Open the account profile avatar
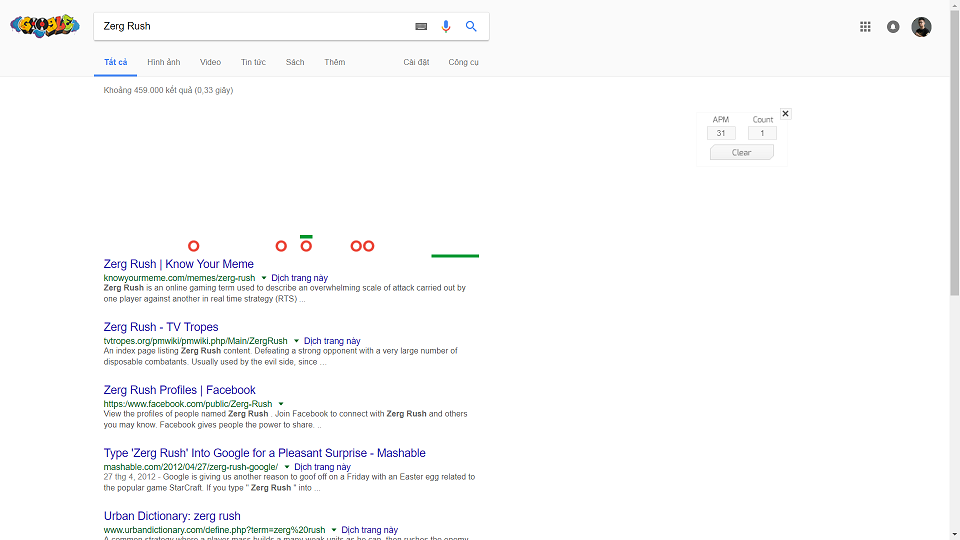Viewport: 960px width, 540px height. click(x=921, y=27)
